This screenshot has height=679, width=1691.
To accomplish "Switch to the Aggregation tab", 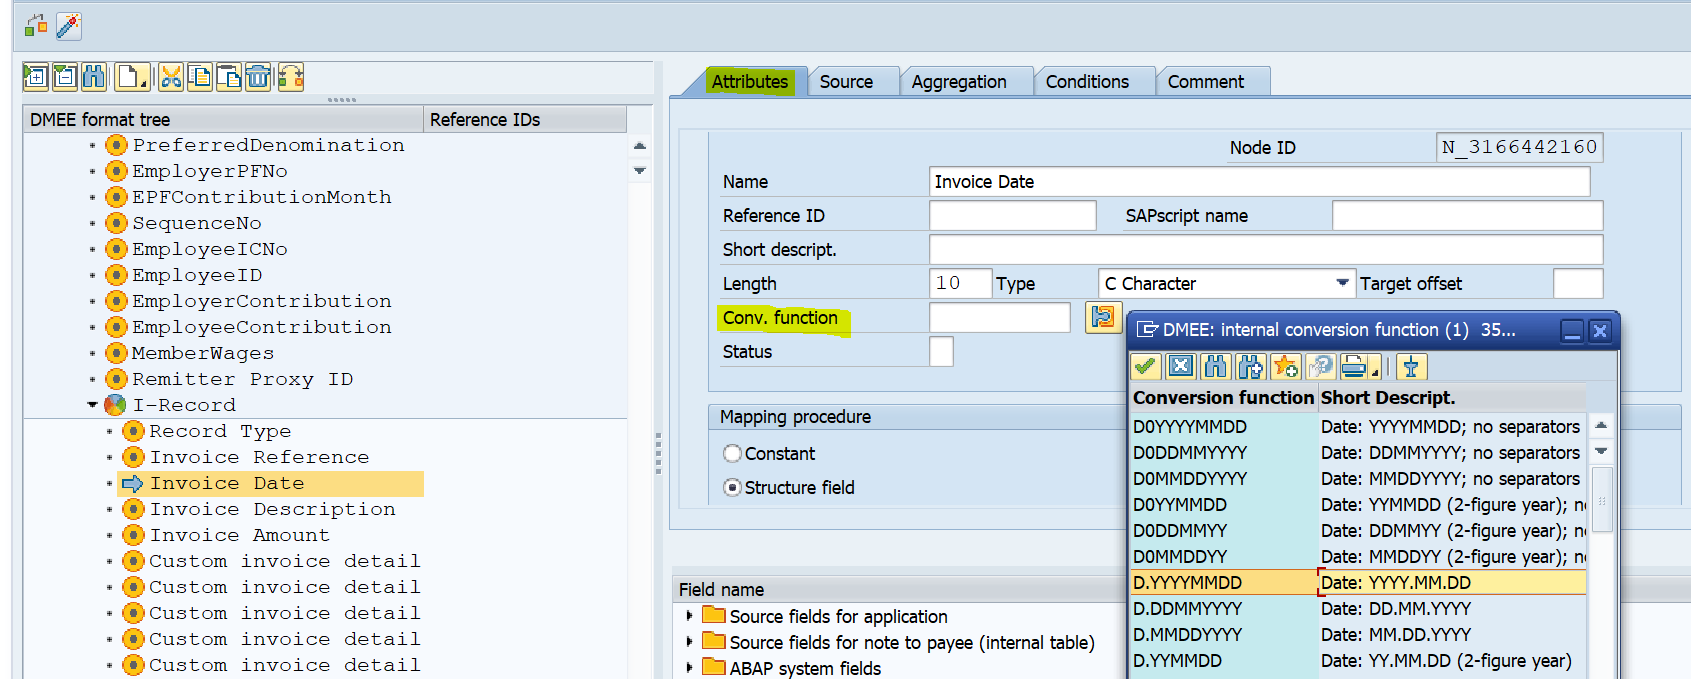I will click(958, 82).
